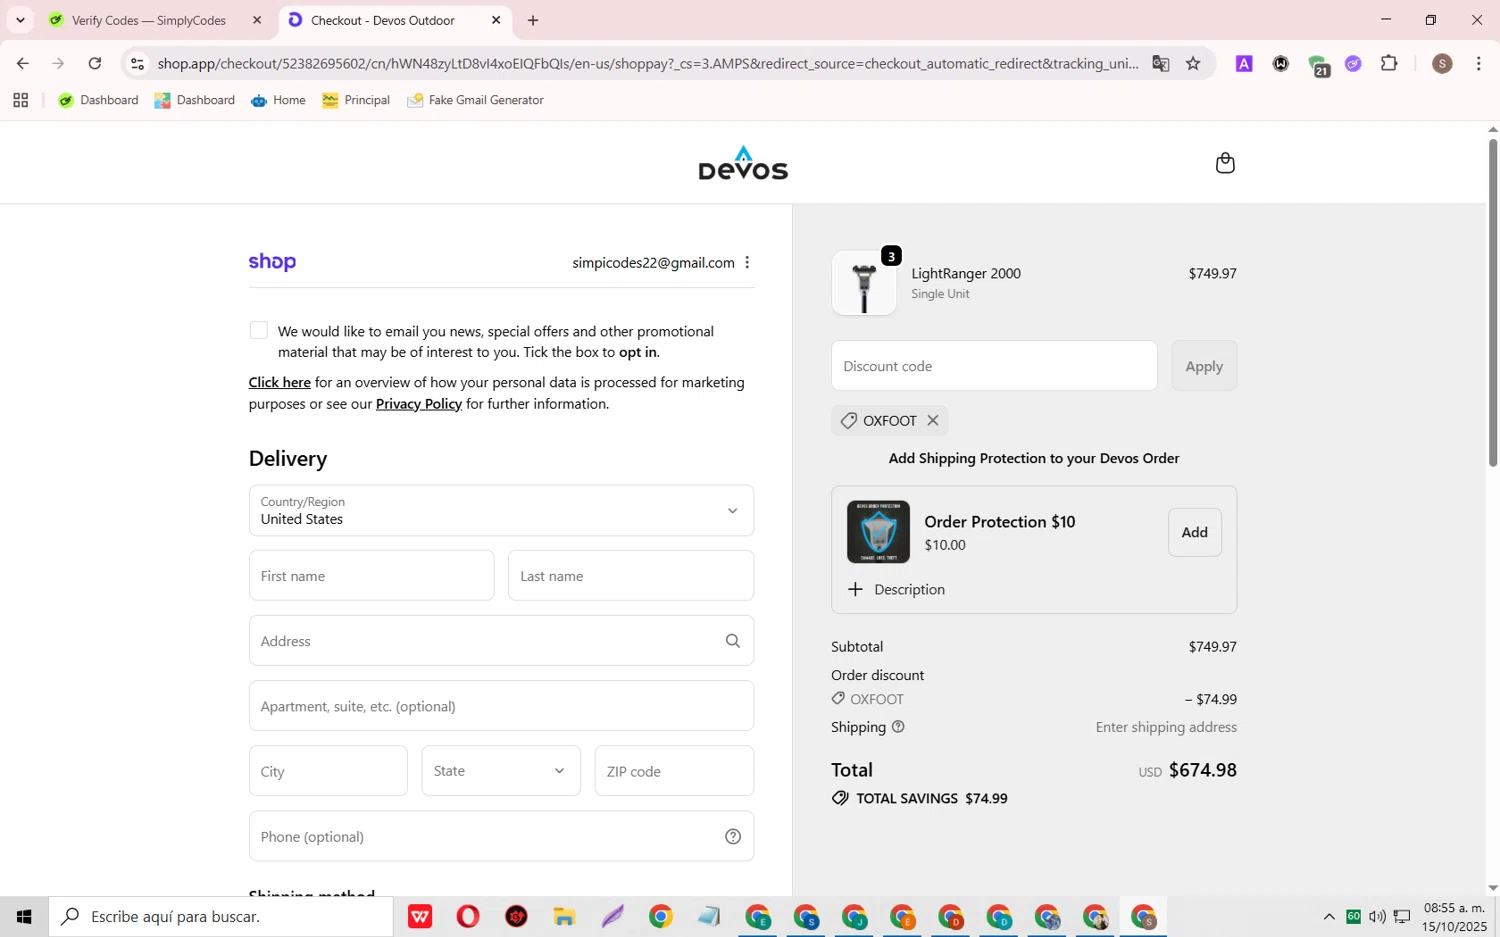1500x937 pixels.
Task: Open File Explorer from the taskbar
Action: click(564, 916)
